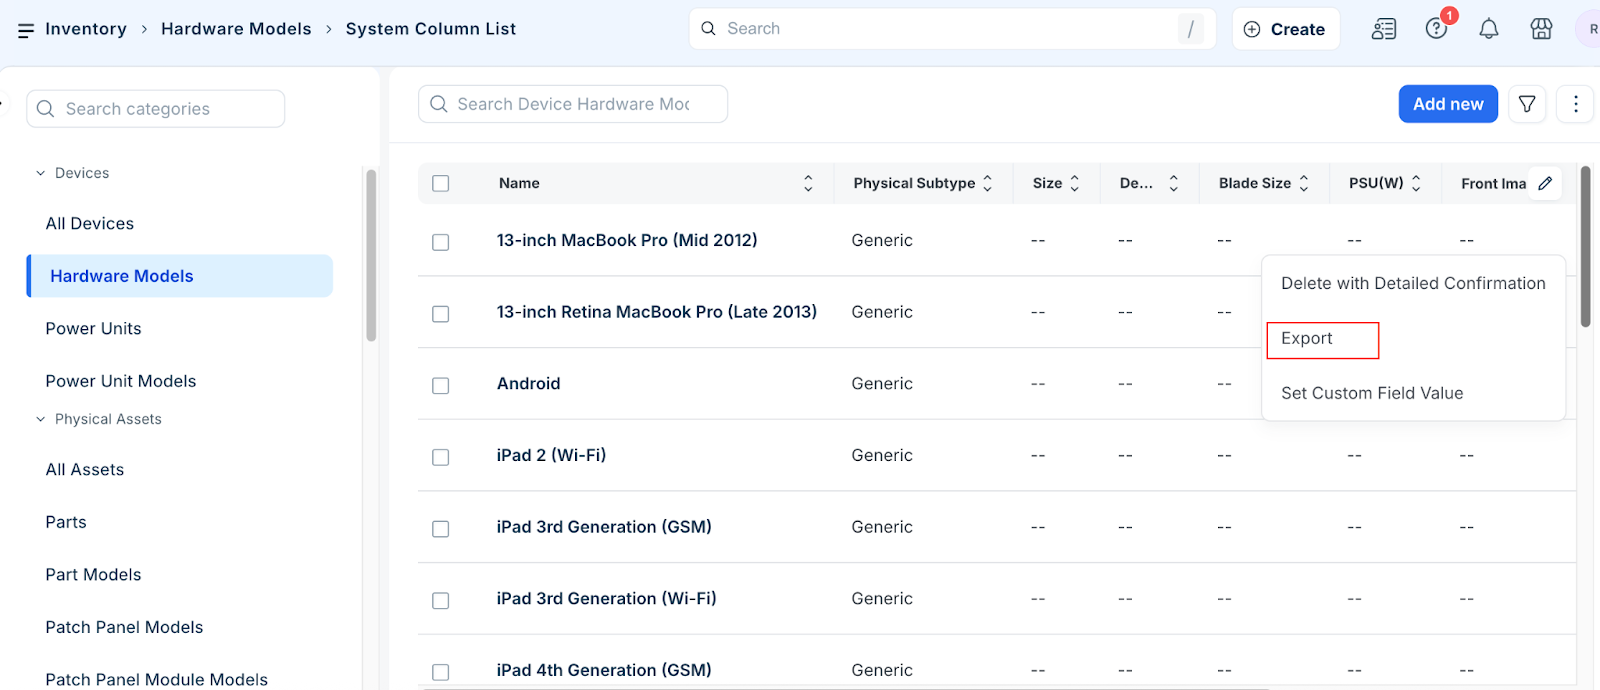Click the table vertical scrollbar

pos(1585,246)
